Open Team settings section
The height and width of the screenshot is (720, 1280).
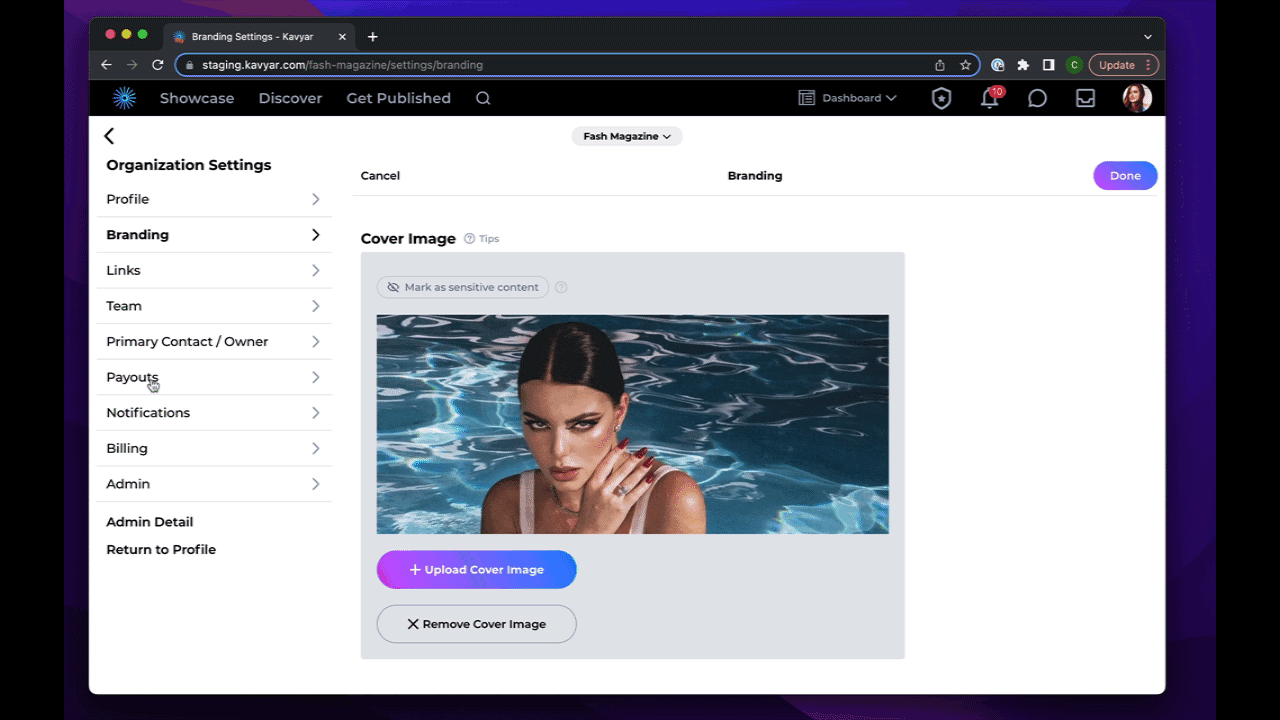tap(214, 306)
